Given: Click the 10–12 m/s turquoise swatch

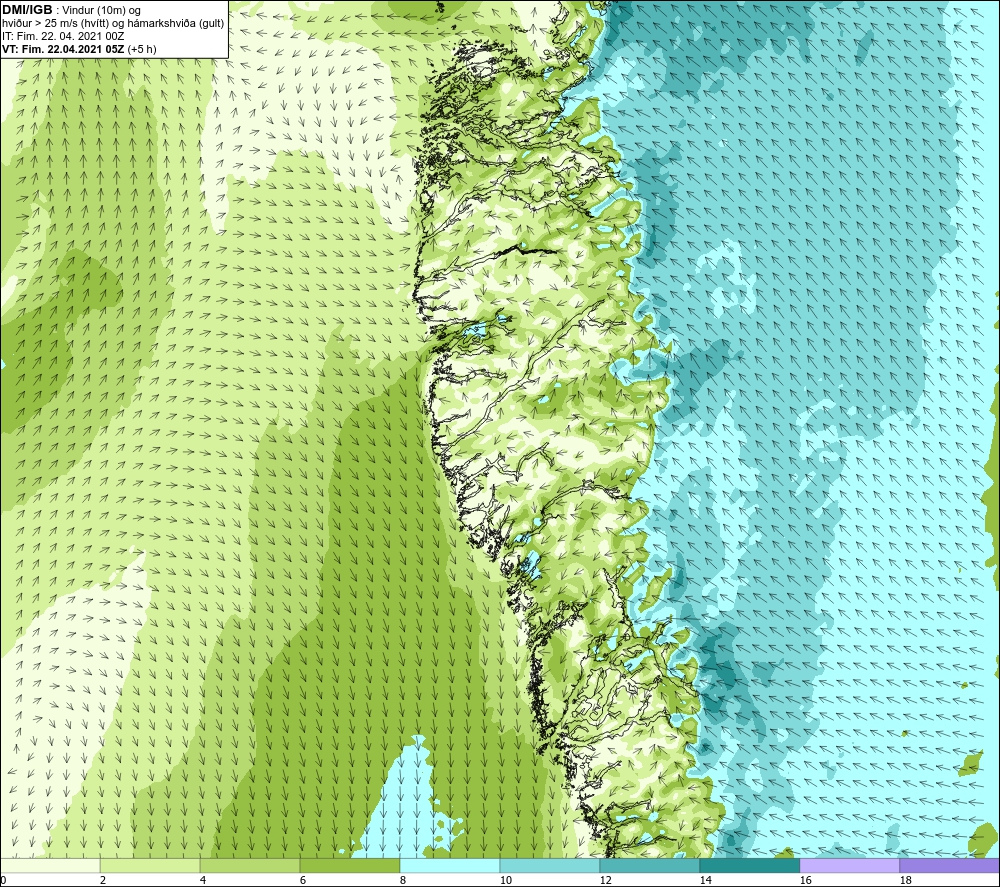Looking at the screenshot, I should 549,865.
